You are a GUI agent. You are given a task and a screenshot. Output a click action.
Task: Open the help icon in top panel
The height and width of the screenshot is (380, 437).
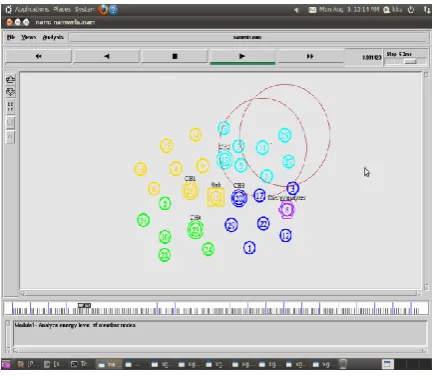pyautogui.click(x=113, y=10)
